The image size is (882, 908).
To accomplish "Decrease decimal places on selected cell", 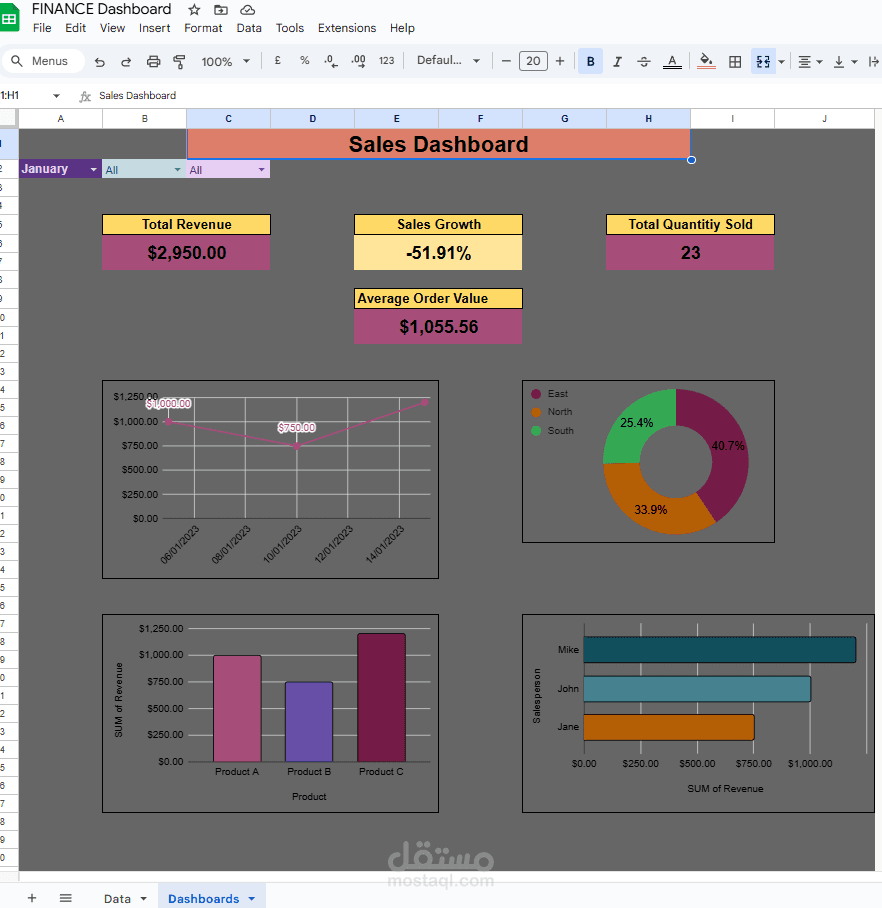I will 329,61.
